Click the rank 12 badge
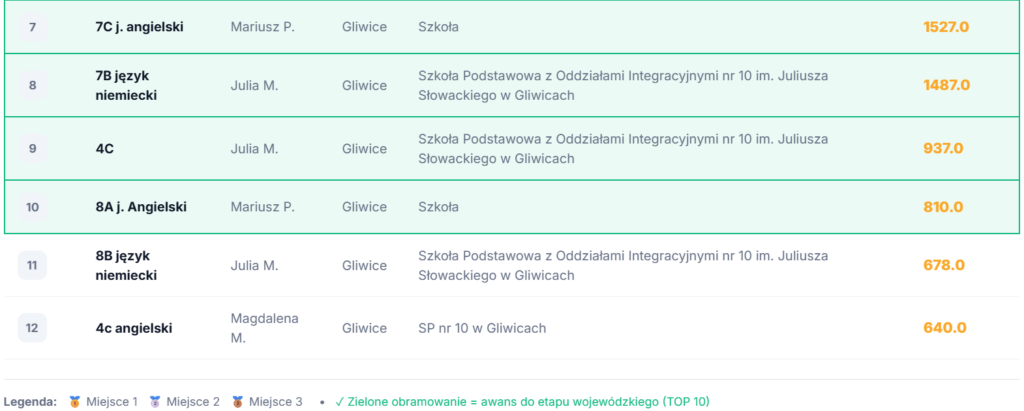Screen dimensions: 1024x411 coord(32,328)
